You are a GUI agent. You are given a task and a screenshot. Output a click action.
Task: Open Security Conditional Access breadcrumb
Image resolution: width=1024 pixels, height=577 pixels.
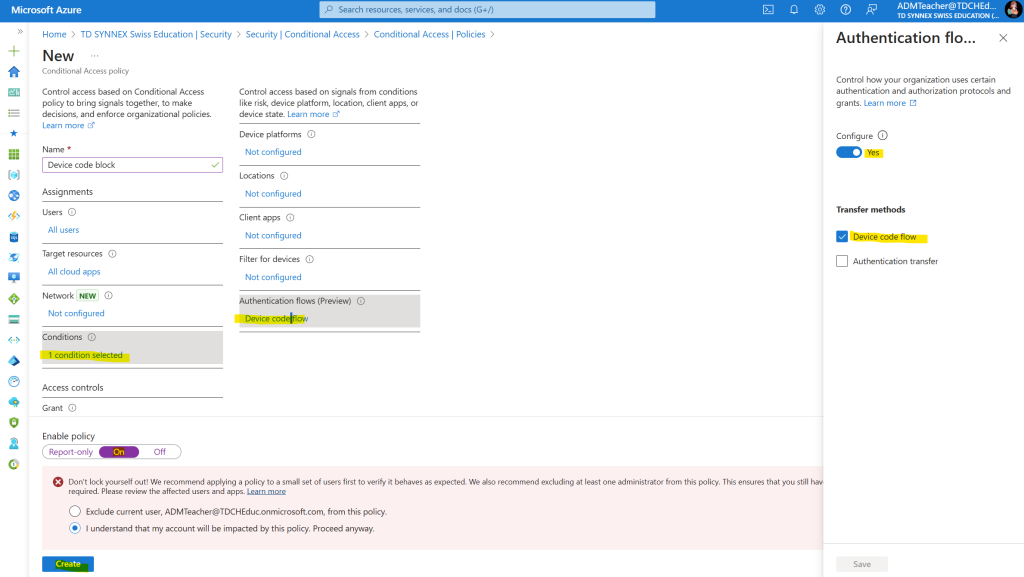point(302,35)
